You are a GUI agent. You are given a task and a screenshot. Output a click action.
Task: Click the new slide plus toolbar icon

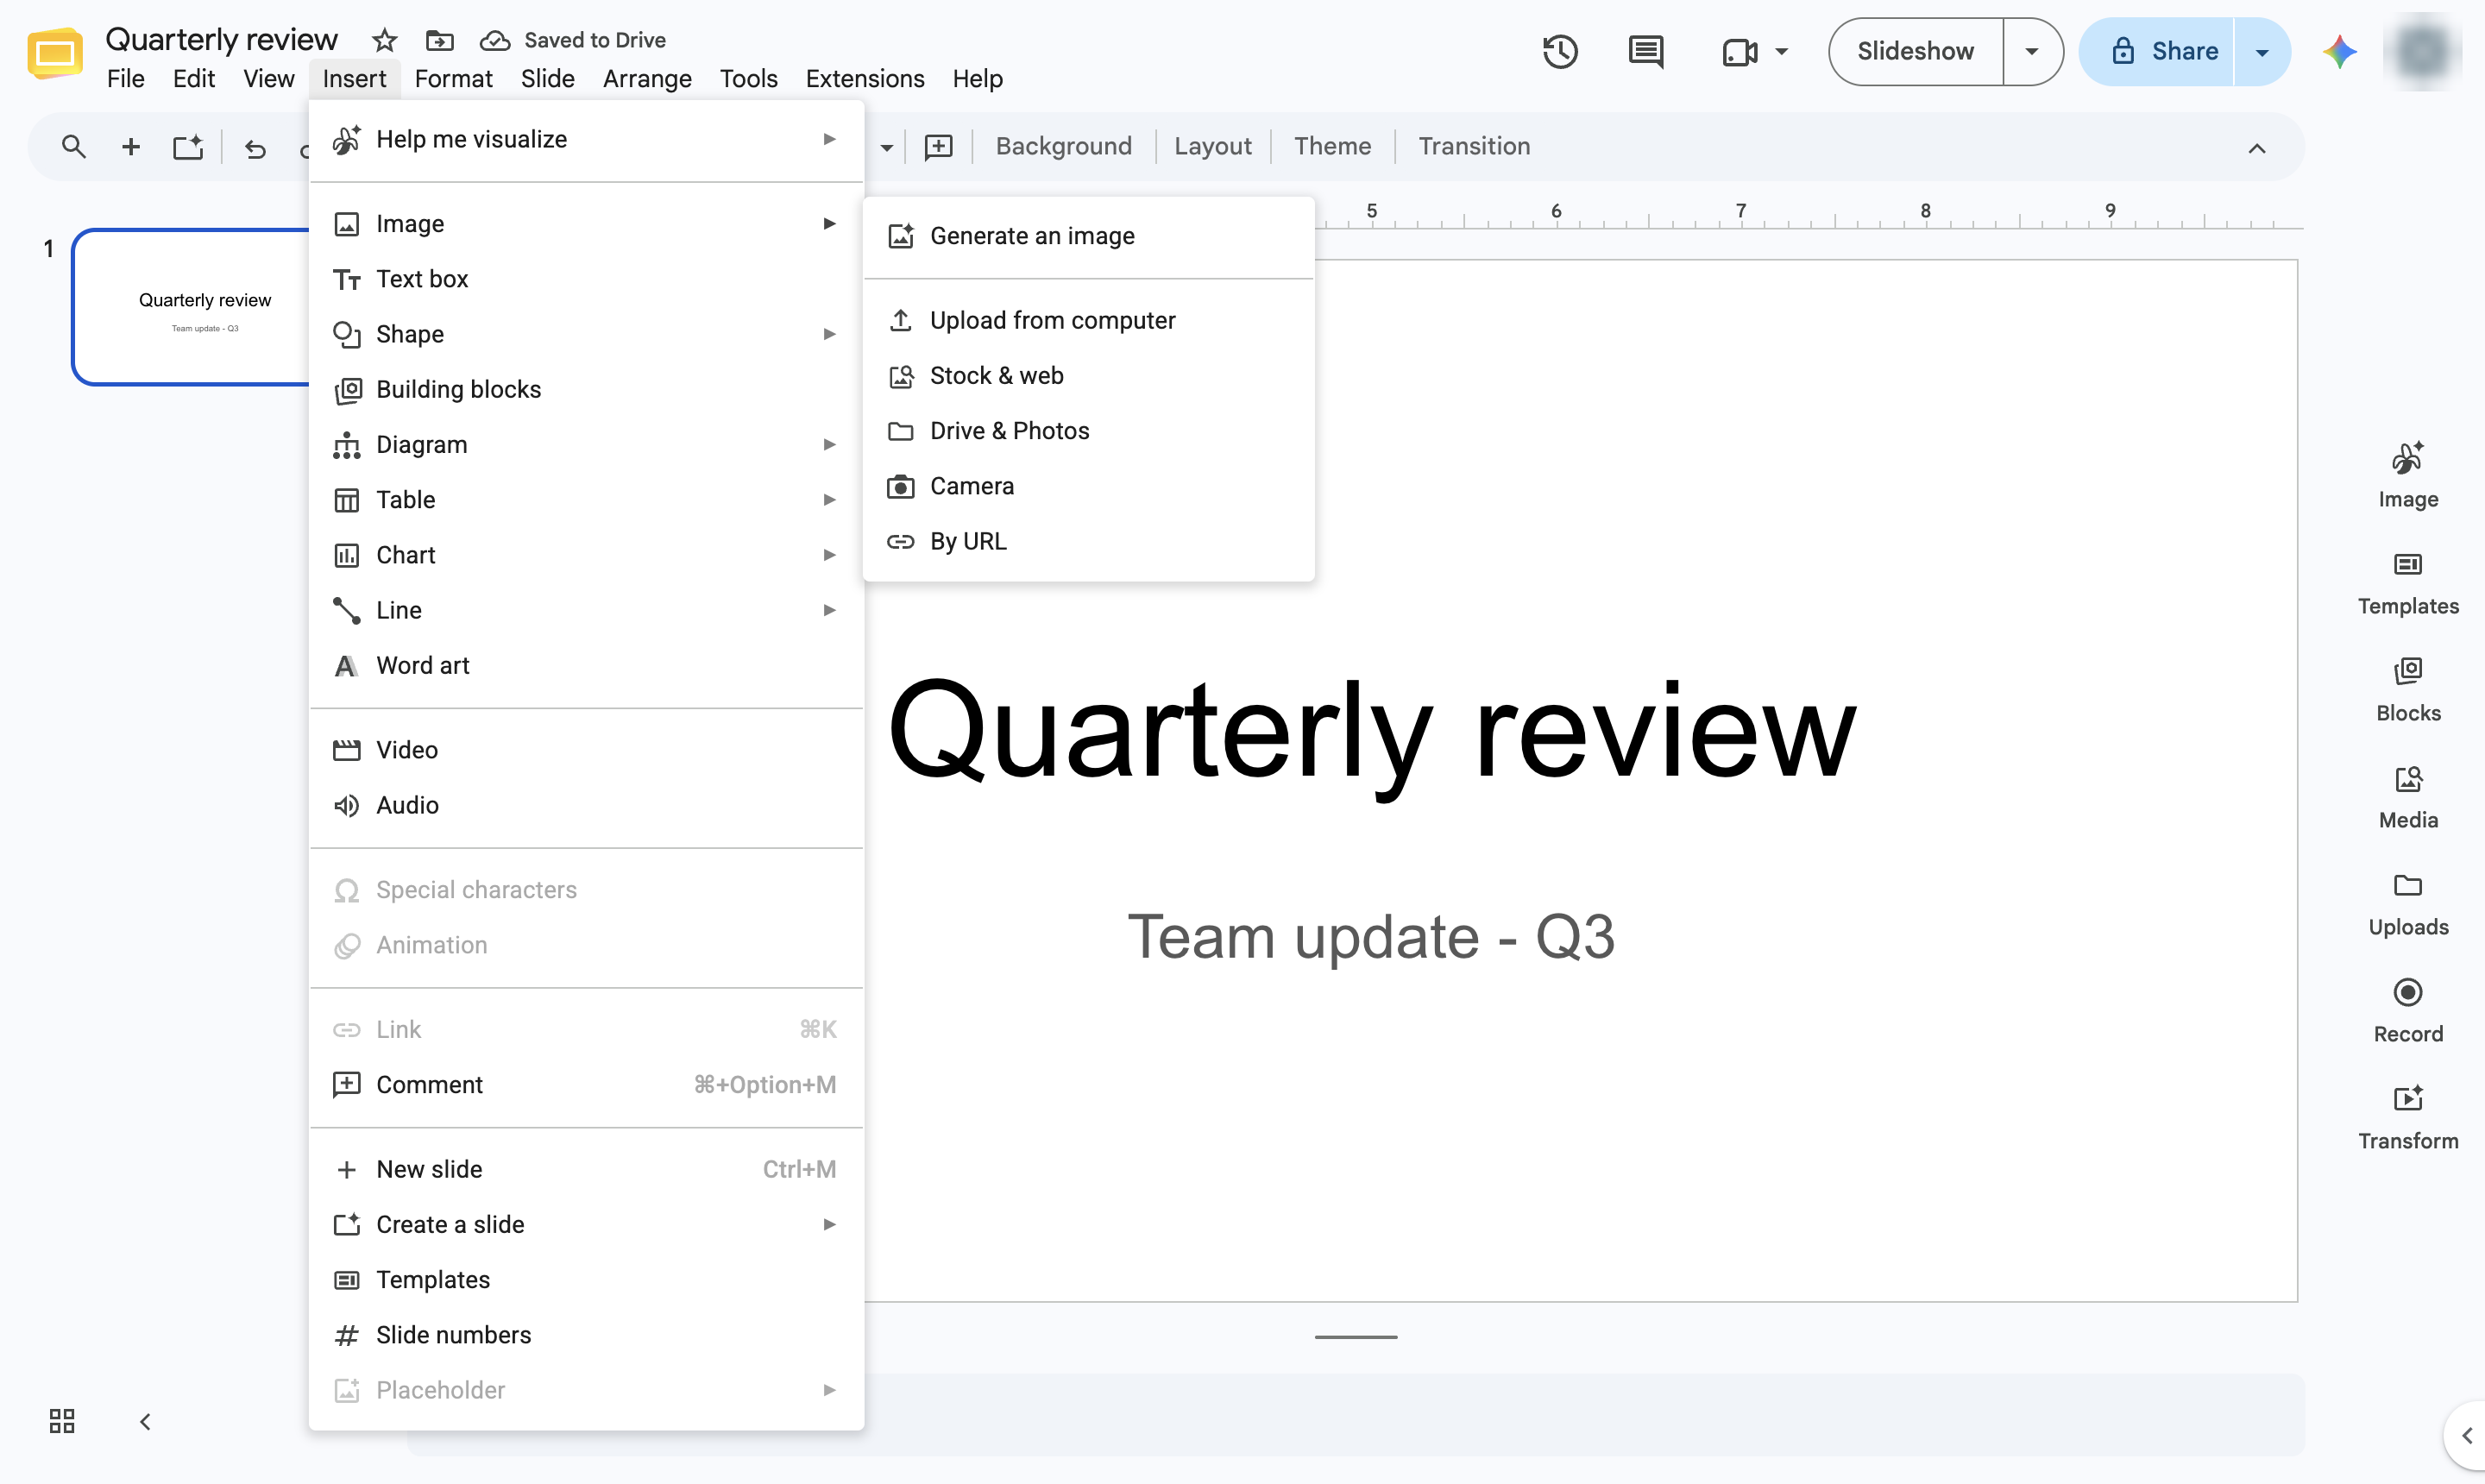pos(130,147)
